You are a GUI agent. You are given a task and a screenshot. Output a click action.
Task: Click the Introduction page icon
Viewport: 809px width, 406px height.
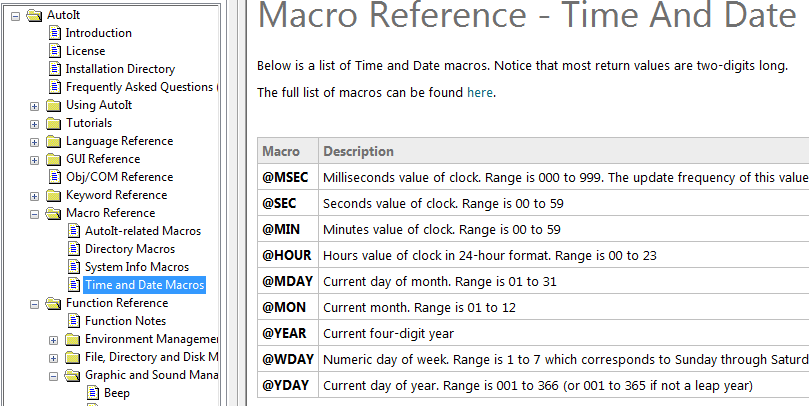[55, 33]
